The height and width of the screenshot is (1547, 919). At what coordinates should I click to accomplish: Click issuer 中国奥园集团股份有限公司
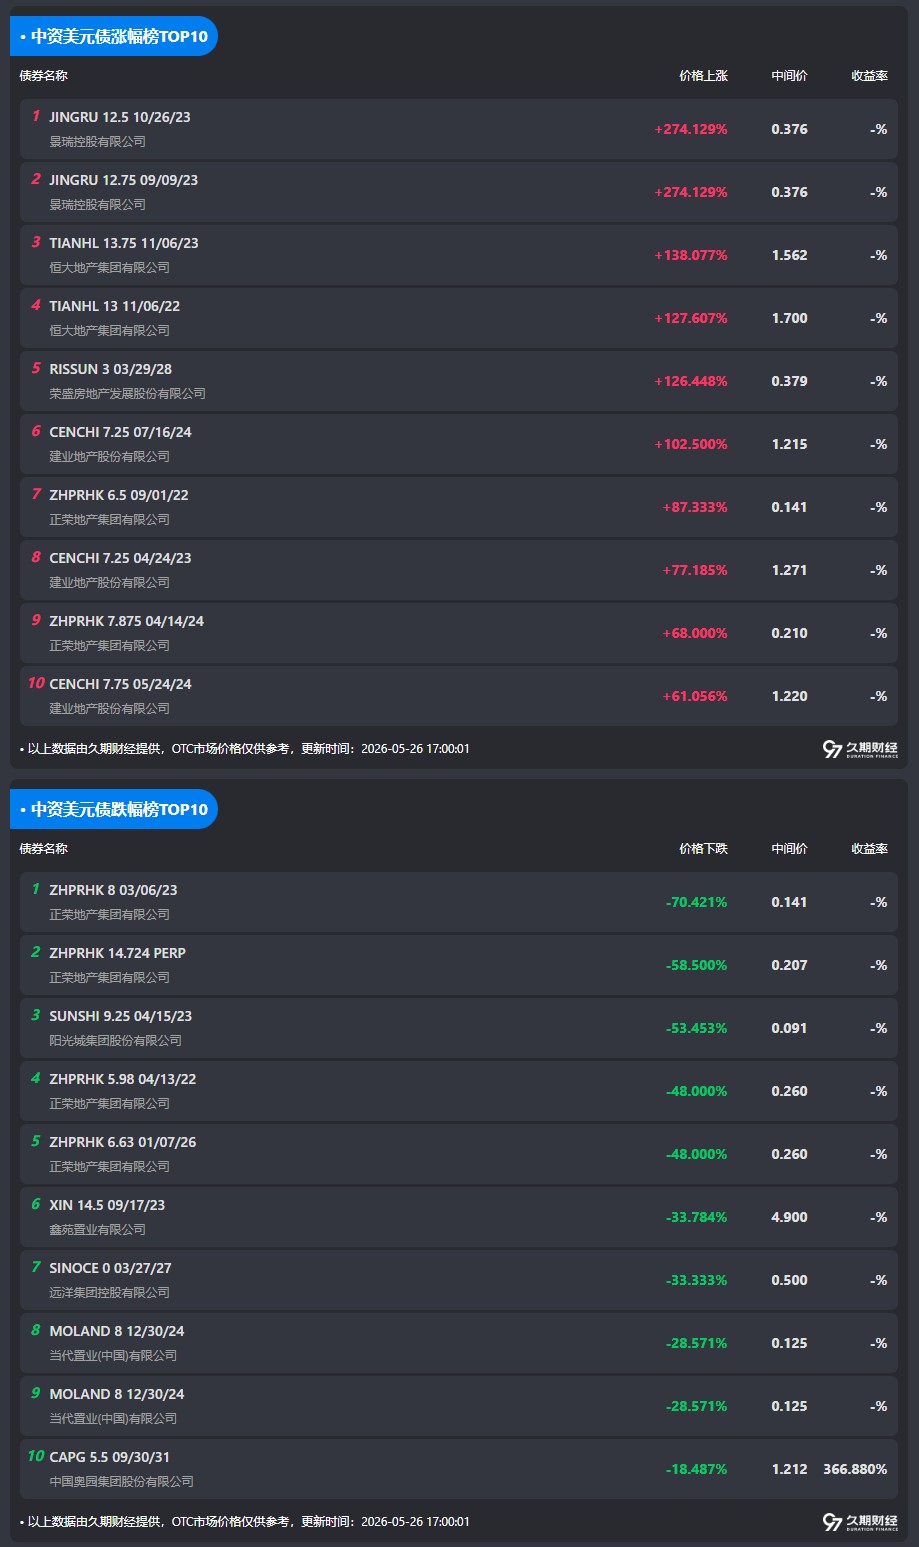click(x=122, y=1482)
